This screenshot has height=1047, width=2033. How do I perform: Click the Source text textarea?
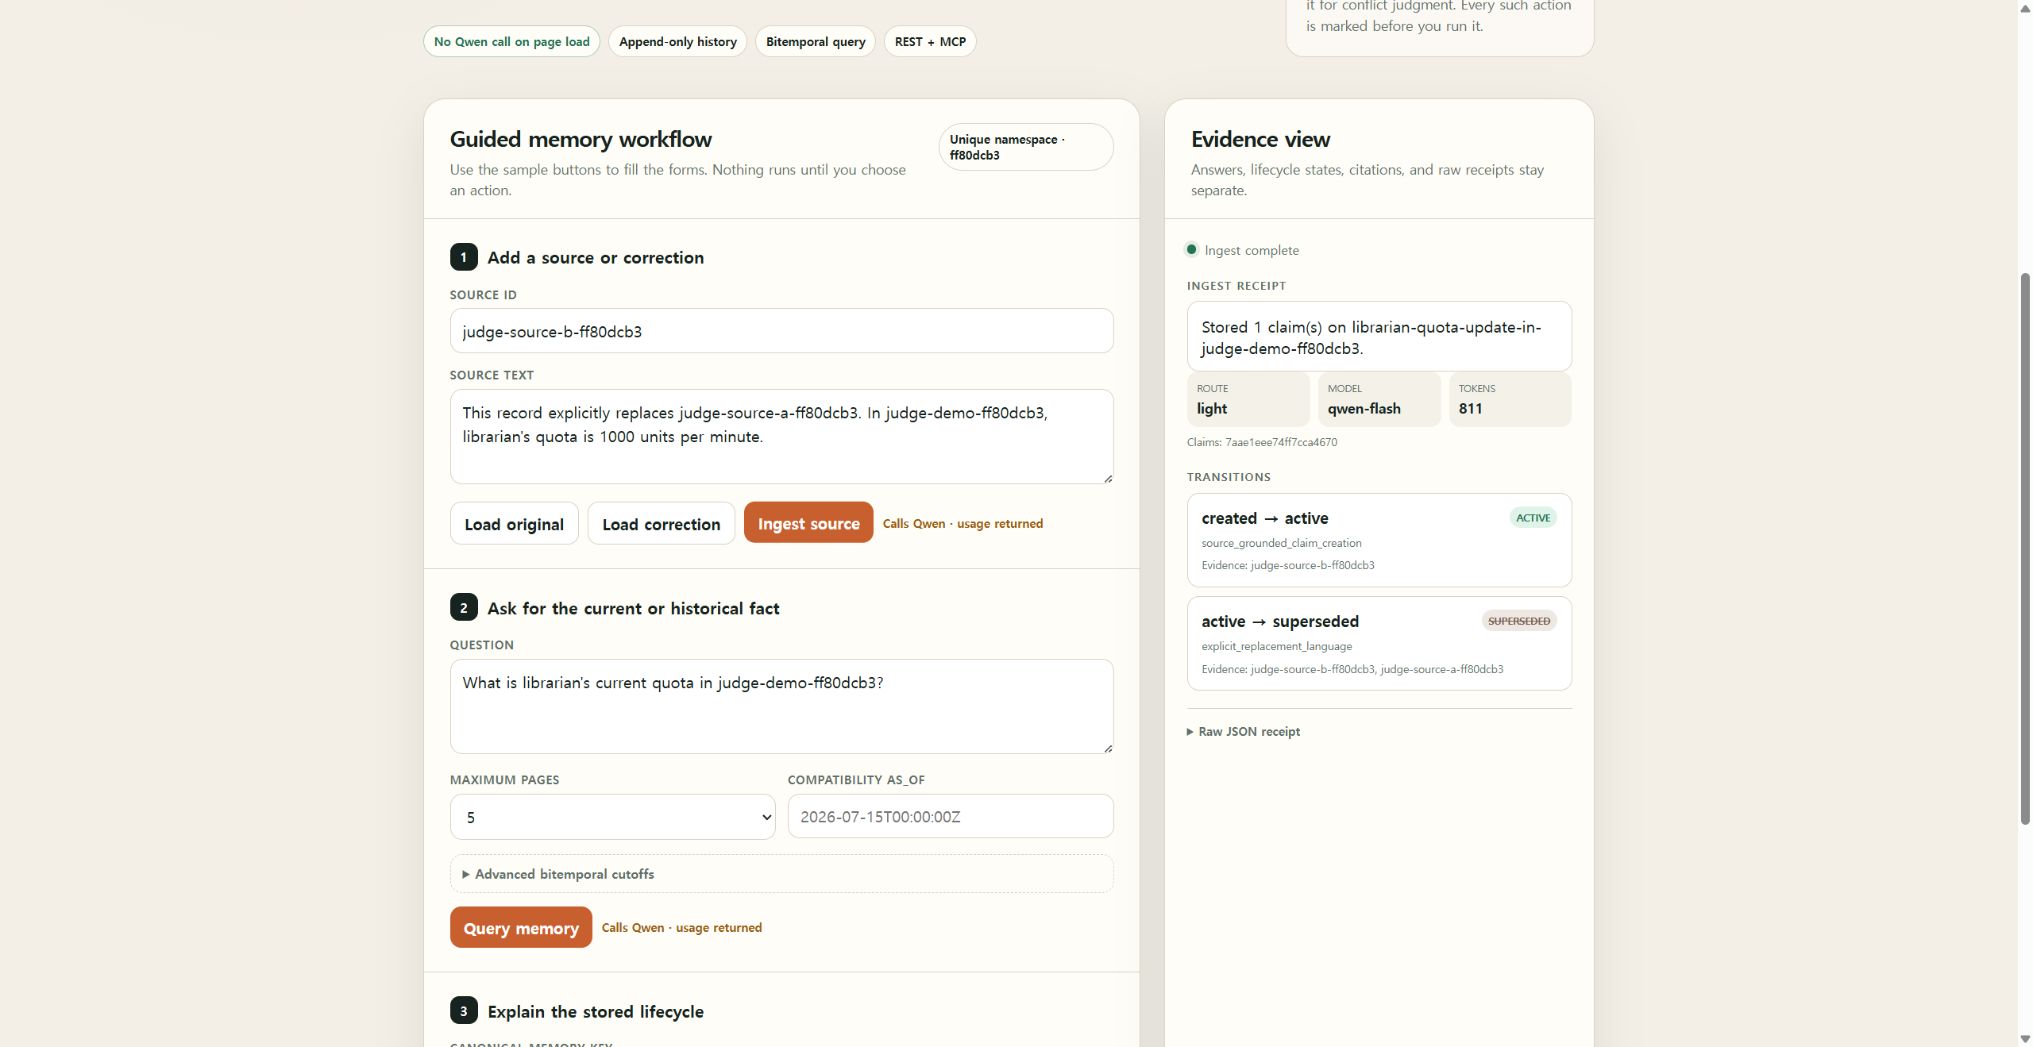pos(781,437)
